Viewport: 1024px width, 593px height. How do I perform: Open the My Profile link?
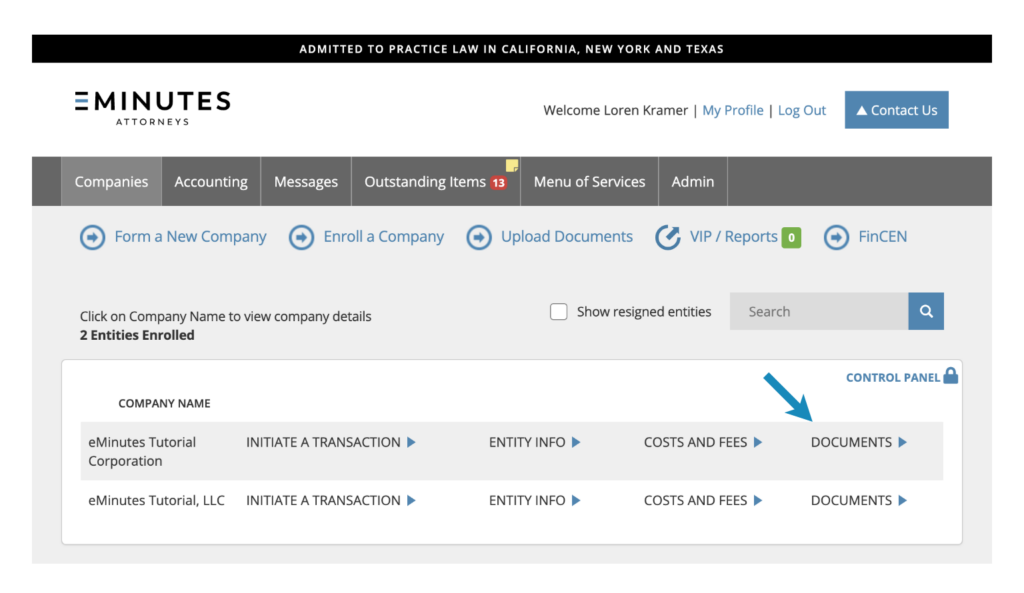732,111
